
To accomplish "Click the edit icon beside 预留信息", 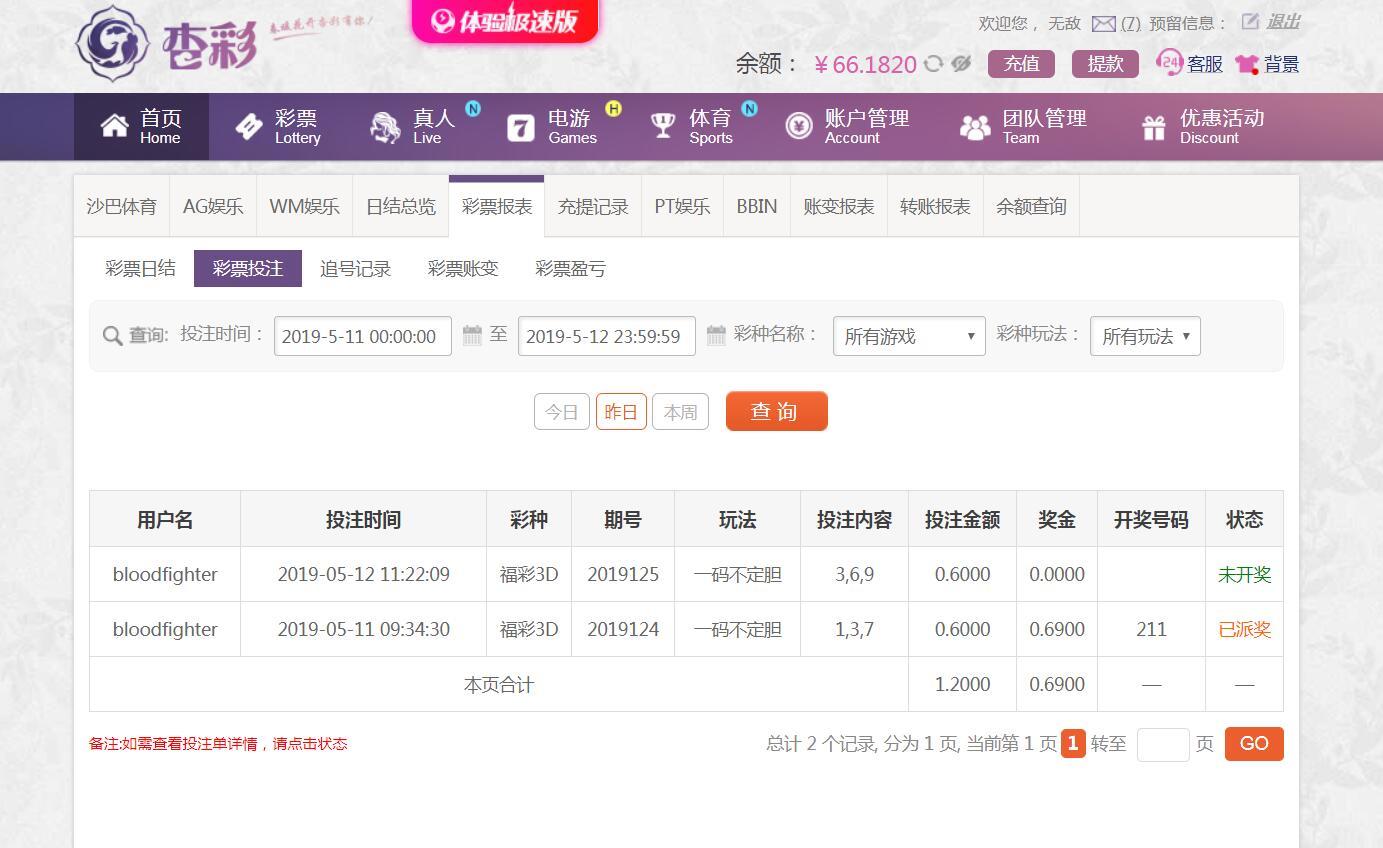I will 1250,22.
